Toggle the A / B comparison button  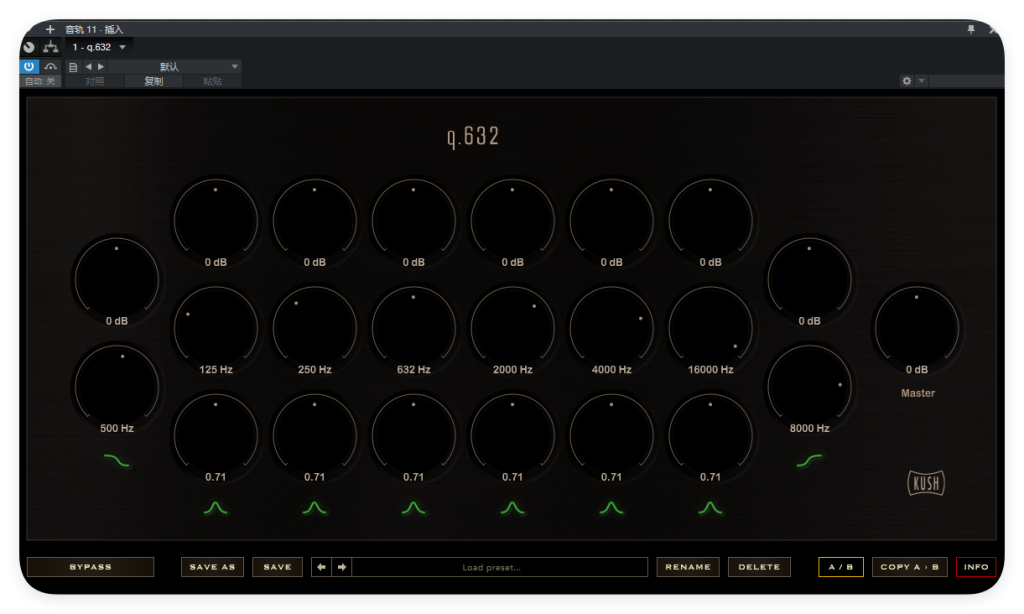click(841, 567)
